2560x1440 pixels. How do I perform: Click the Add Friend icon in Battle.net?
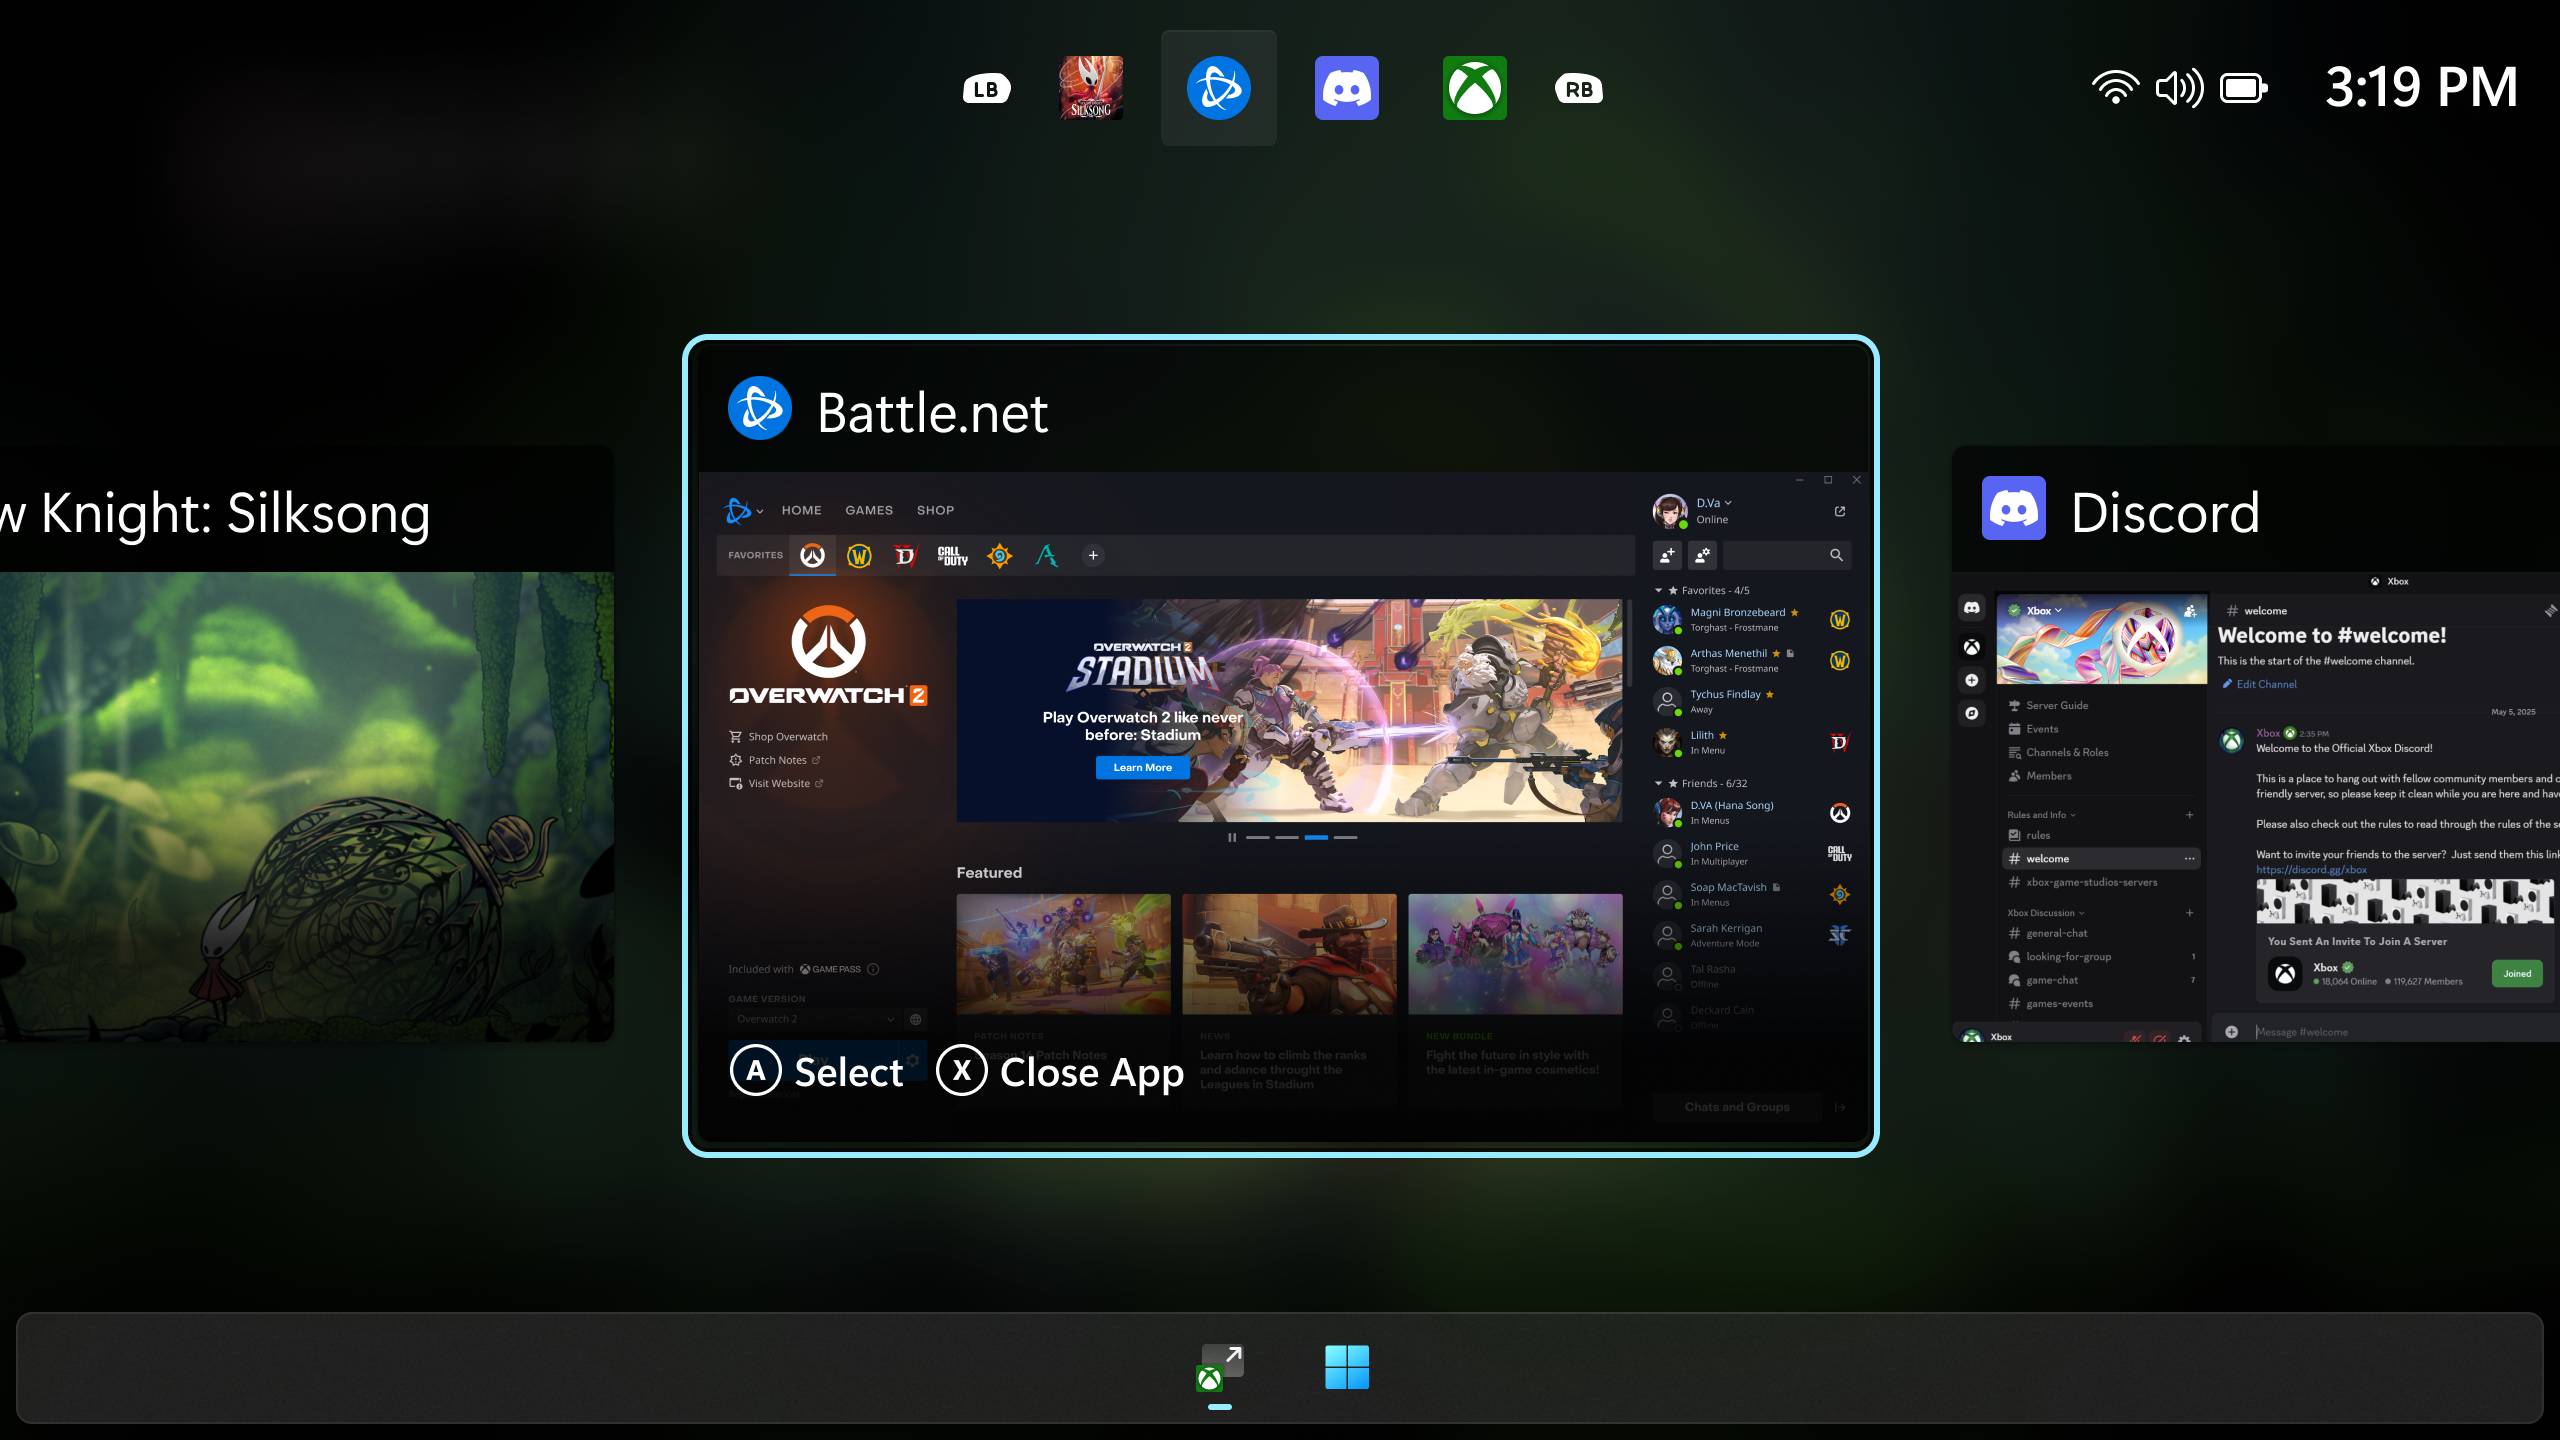1667,556
